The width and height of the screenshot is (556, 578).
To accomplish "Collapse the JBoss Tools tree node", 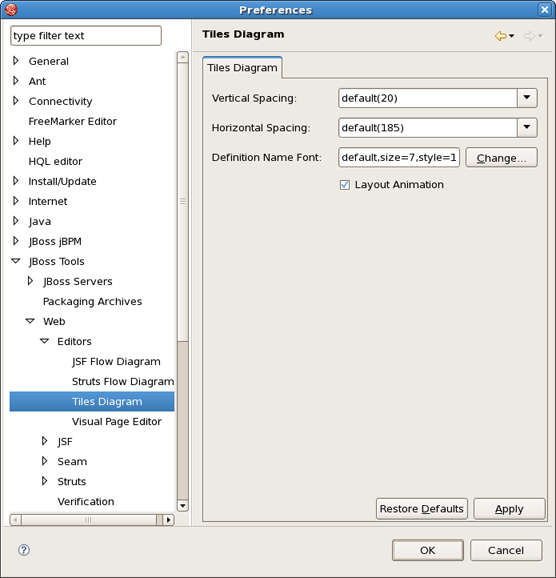I will tap(16, 261).
